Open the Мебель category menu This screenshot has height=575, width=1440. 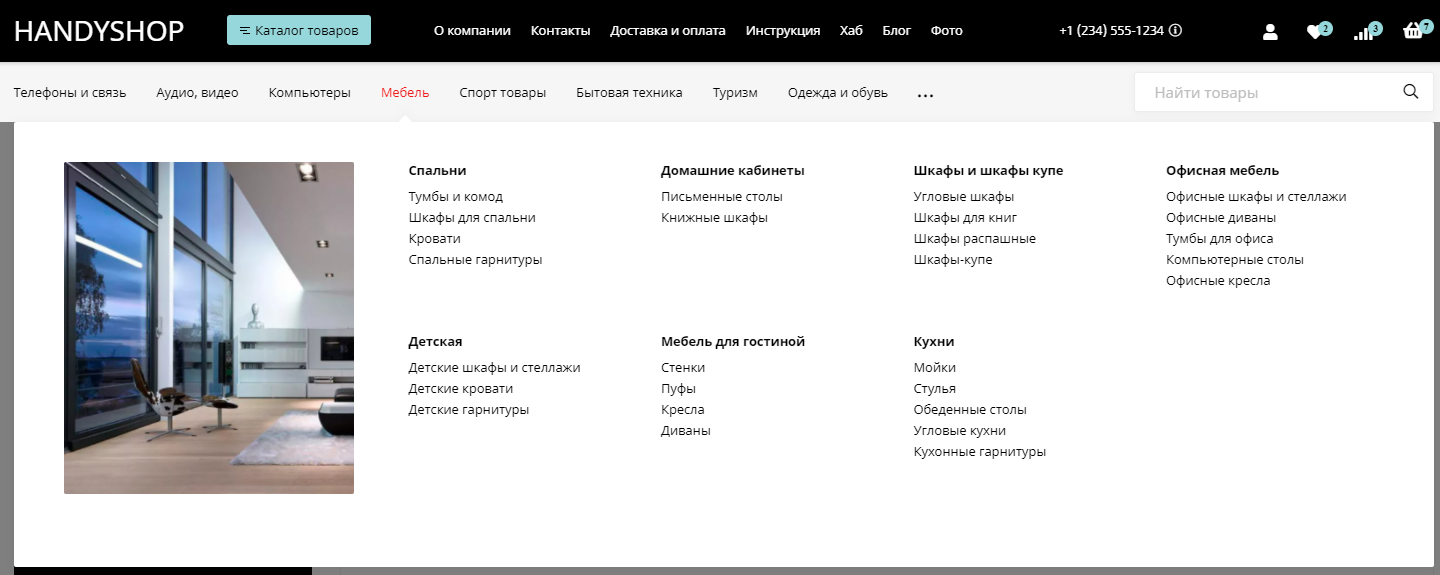405,93
